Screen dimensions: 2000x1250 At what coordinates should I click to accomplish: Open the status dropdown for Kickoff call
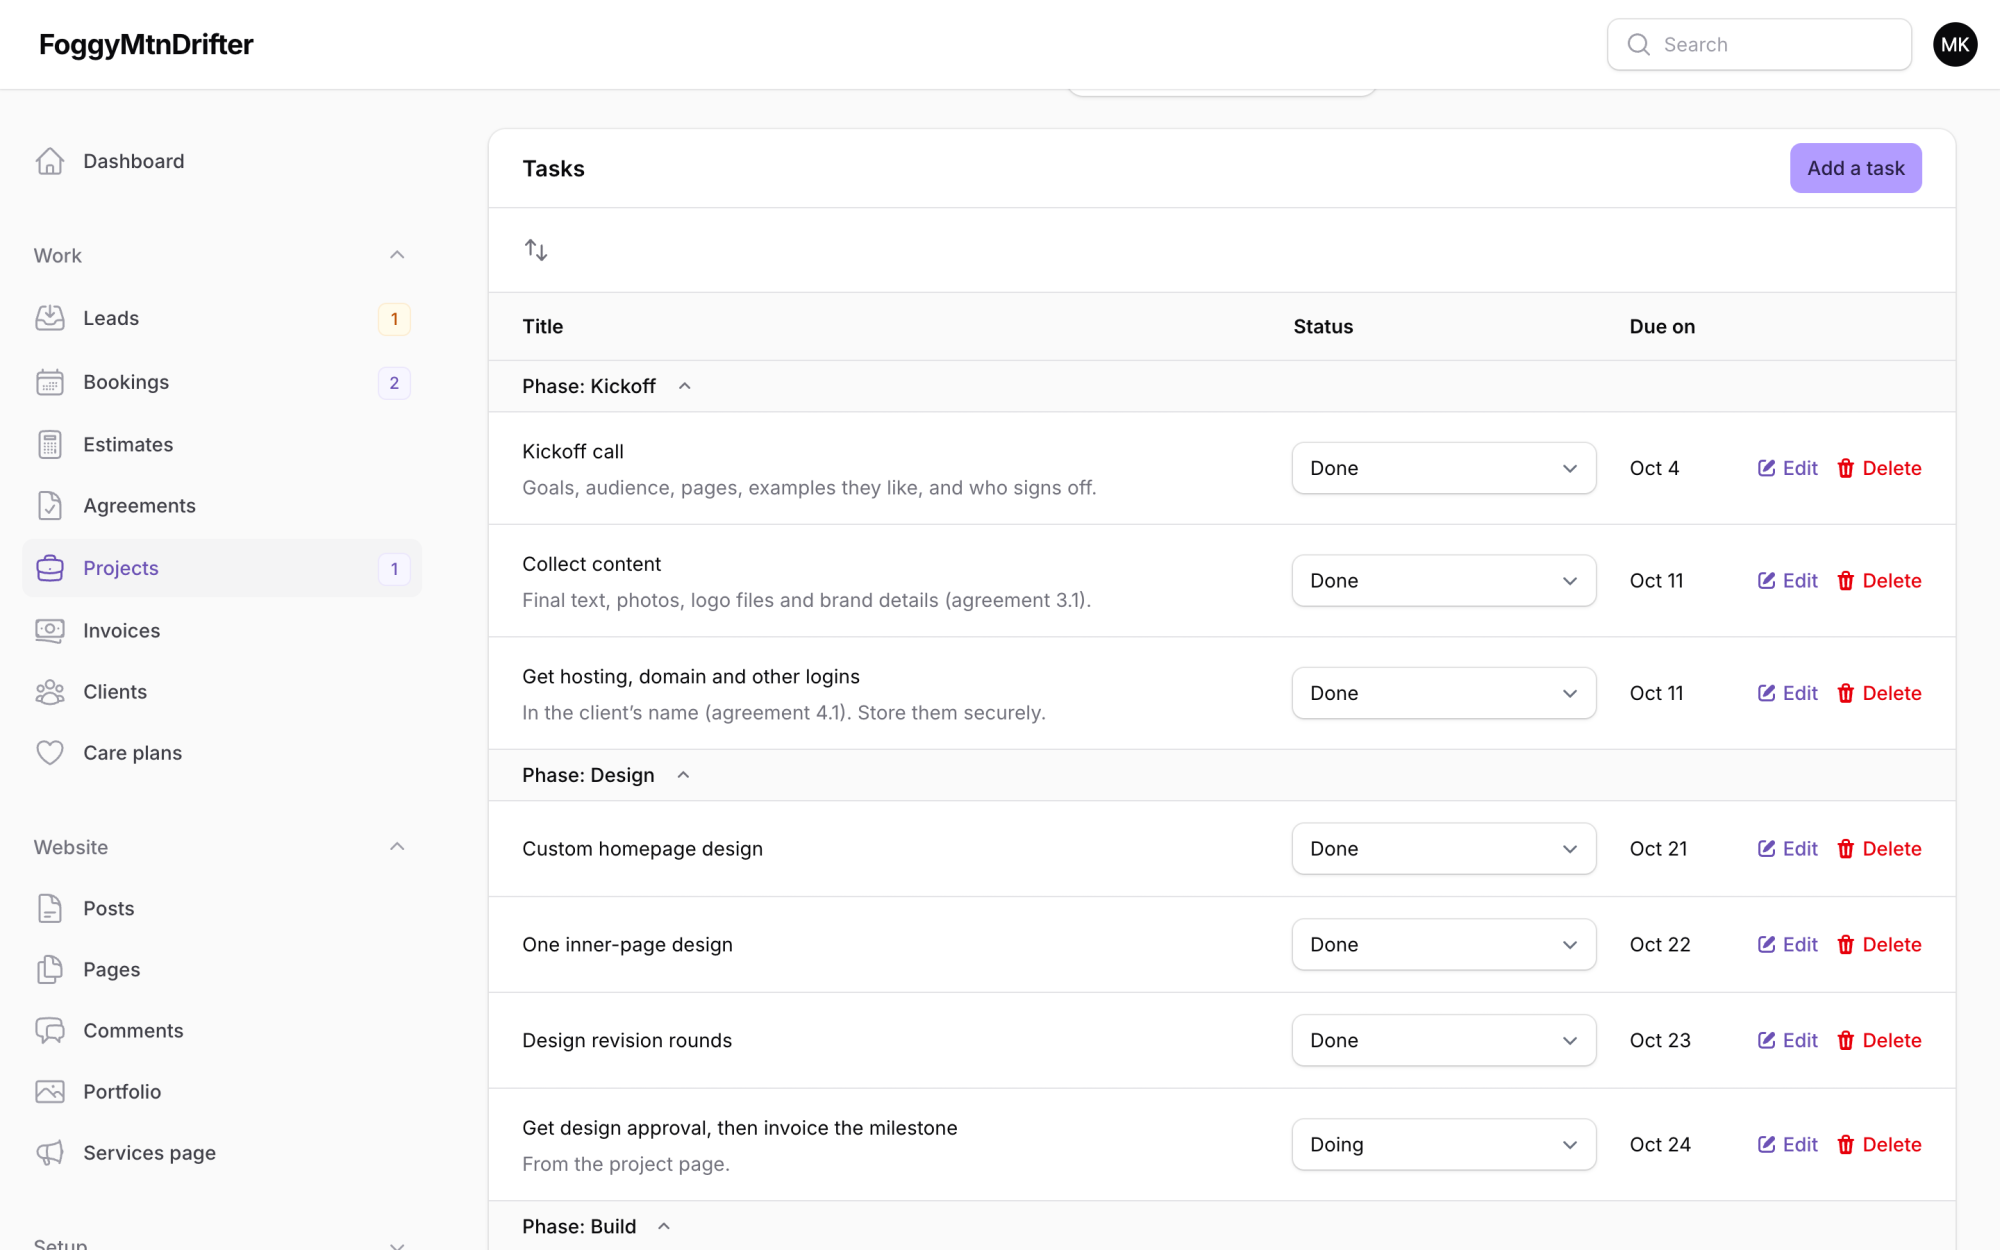(1444, 468)
